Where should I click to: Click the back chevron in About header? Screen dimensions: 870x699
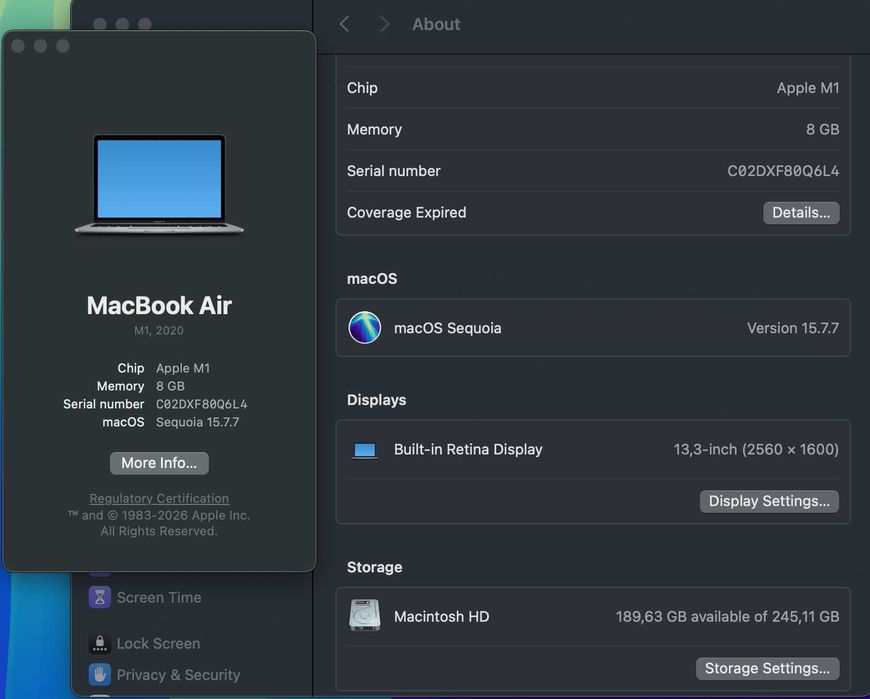pyautogui.click(x=345, y=24)
